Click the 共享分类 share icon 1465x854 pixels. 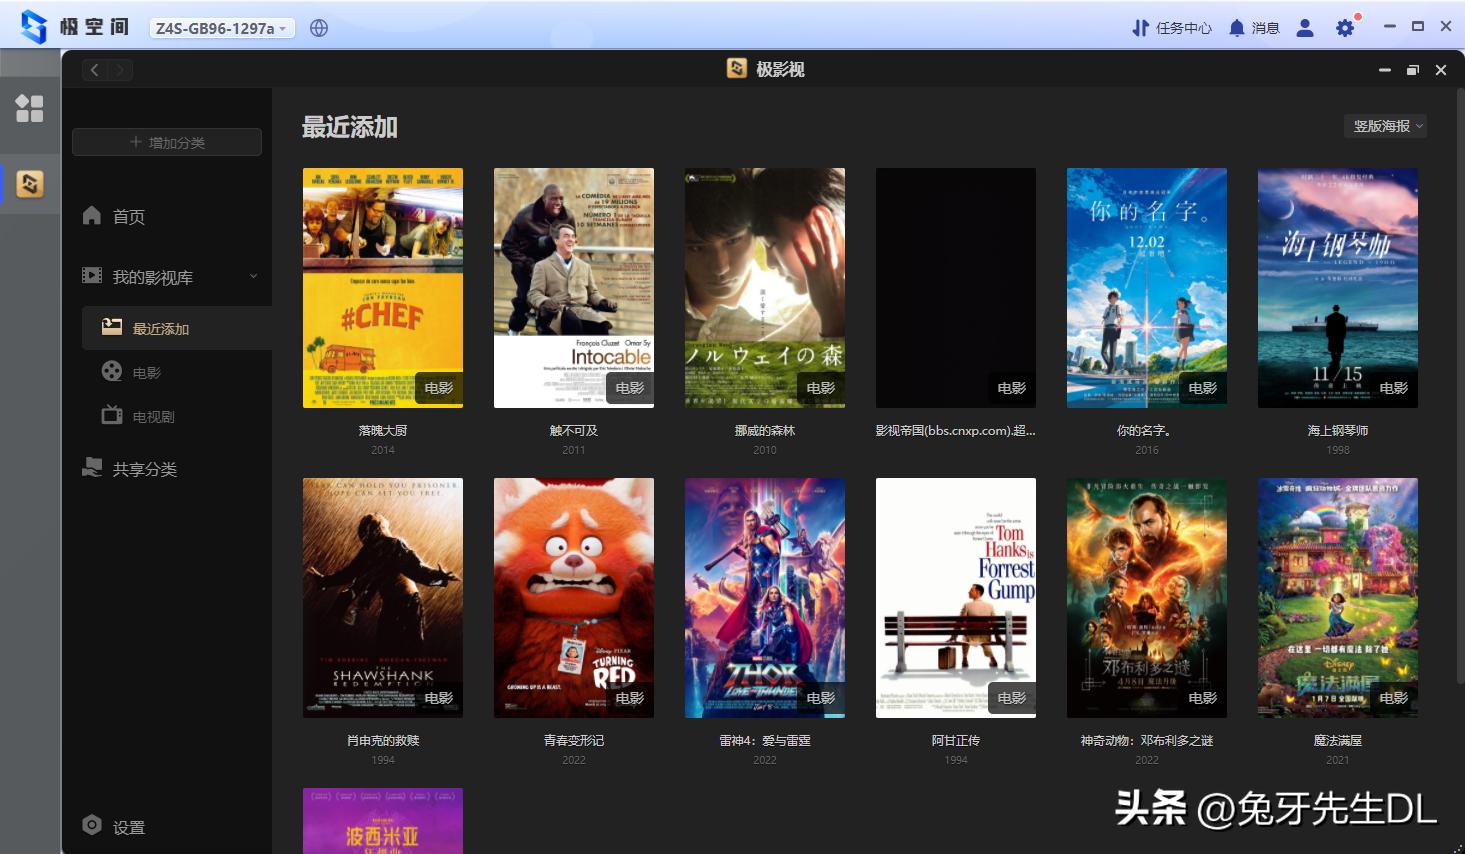click(x=92, y=467)
